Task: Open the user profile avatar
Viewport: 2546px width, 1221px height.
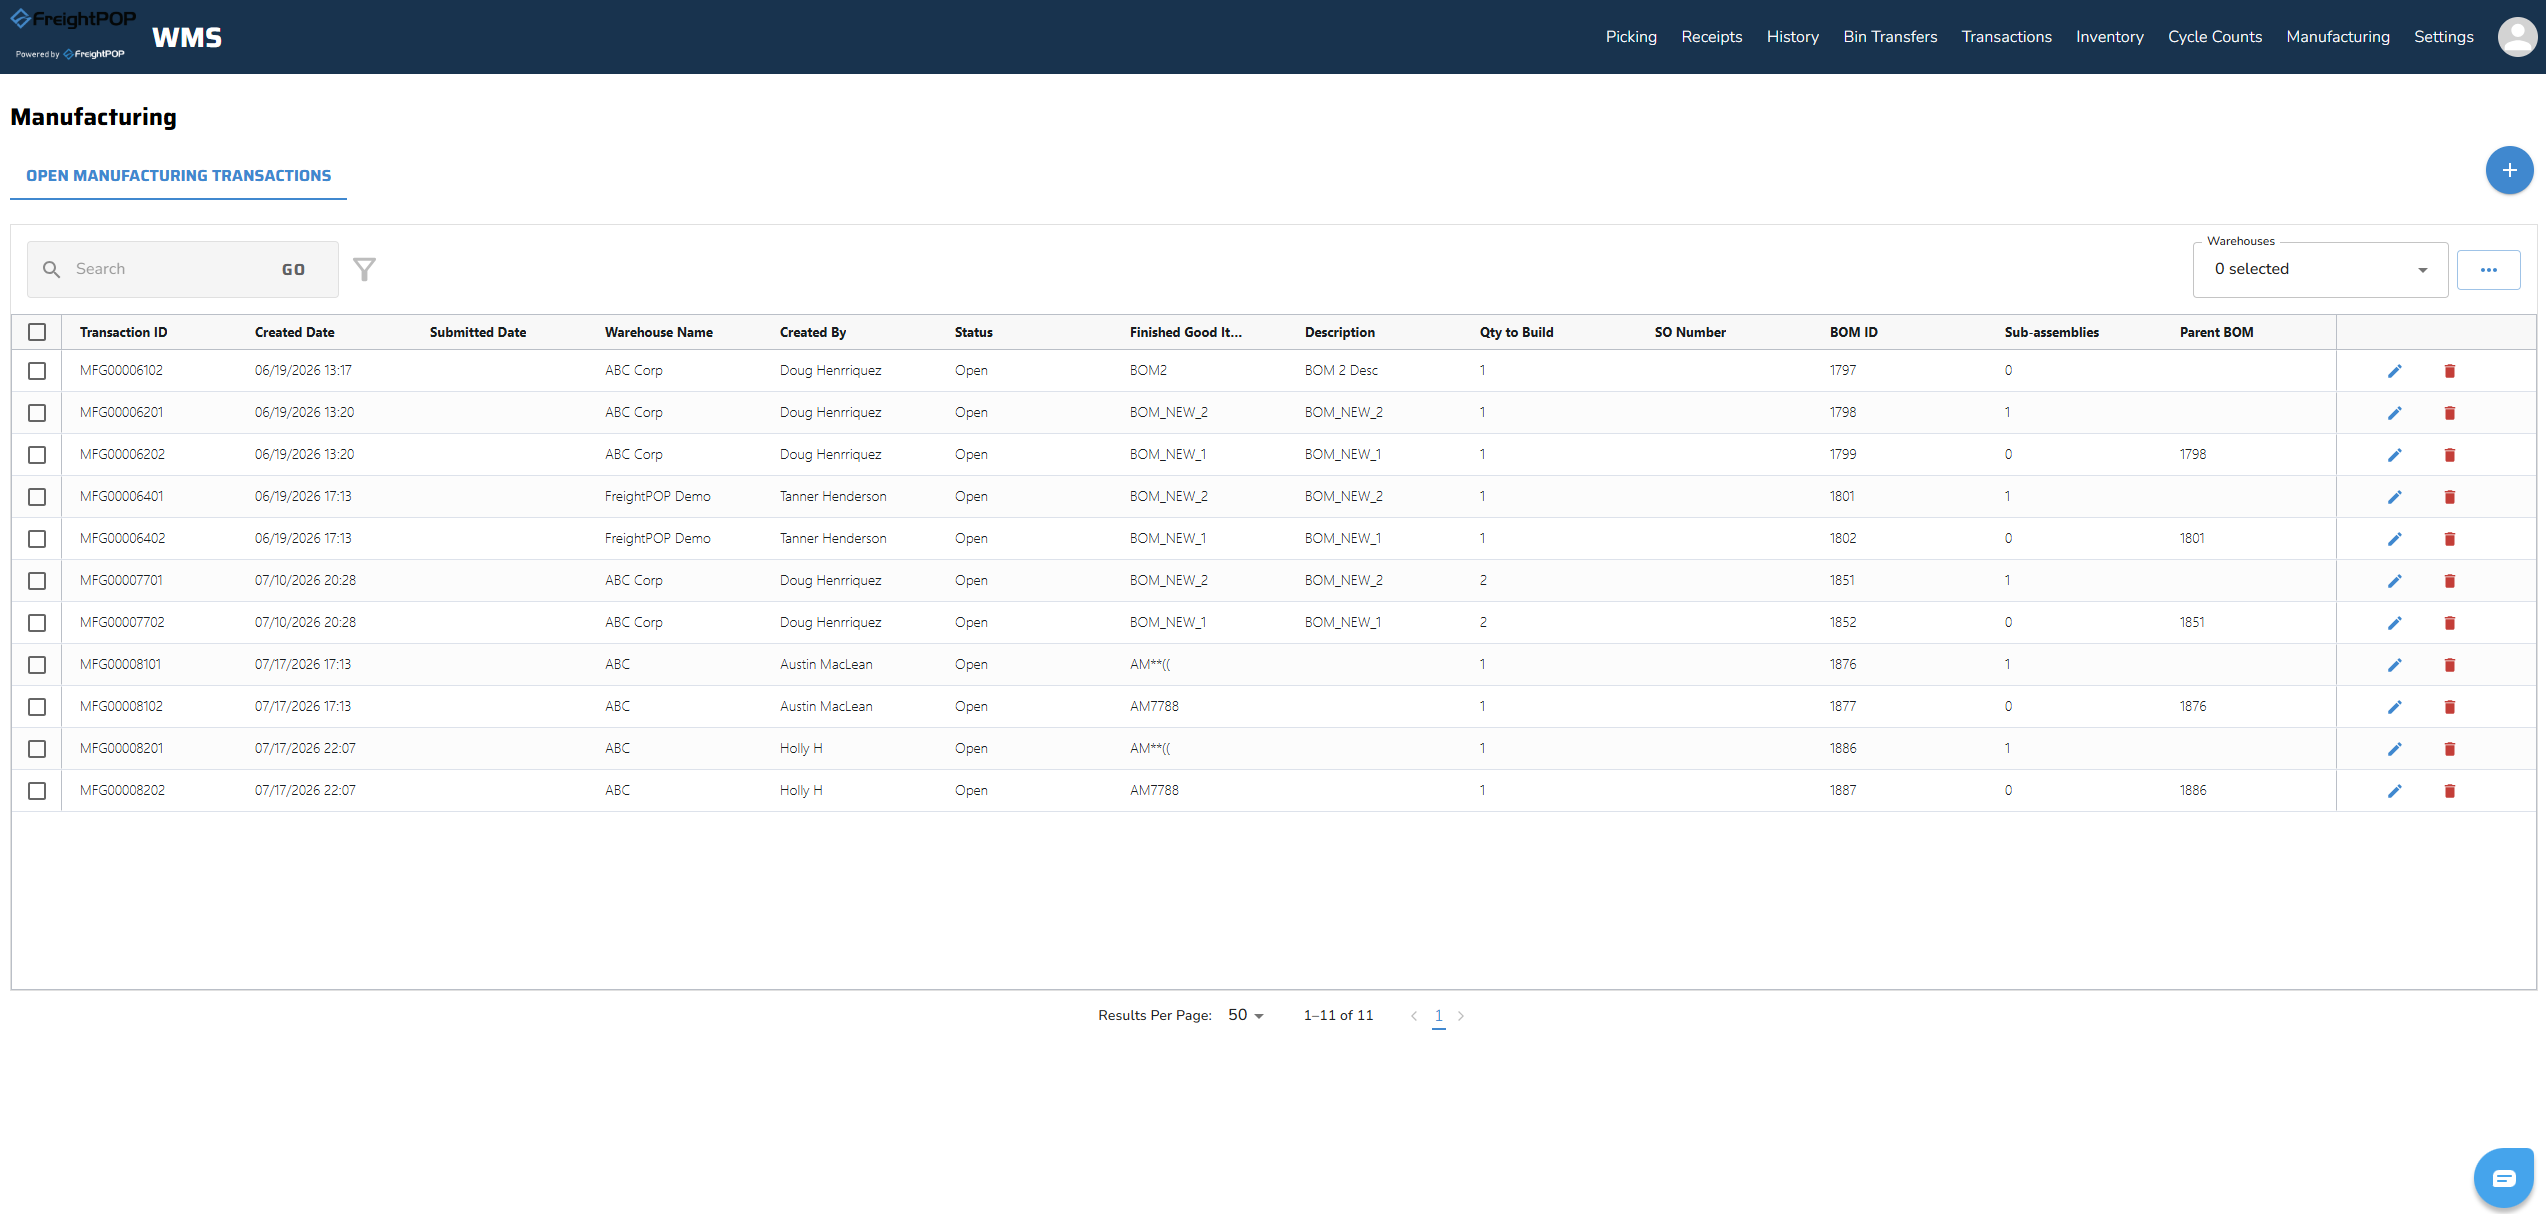Action: pyautogui.click(x=2517, y=37)
